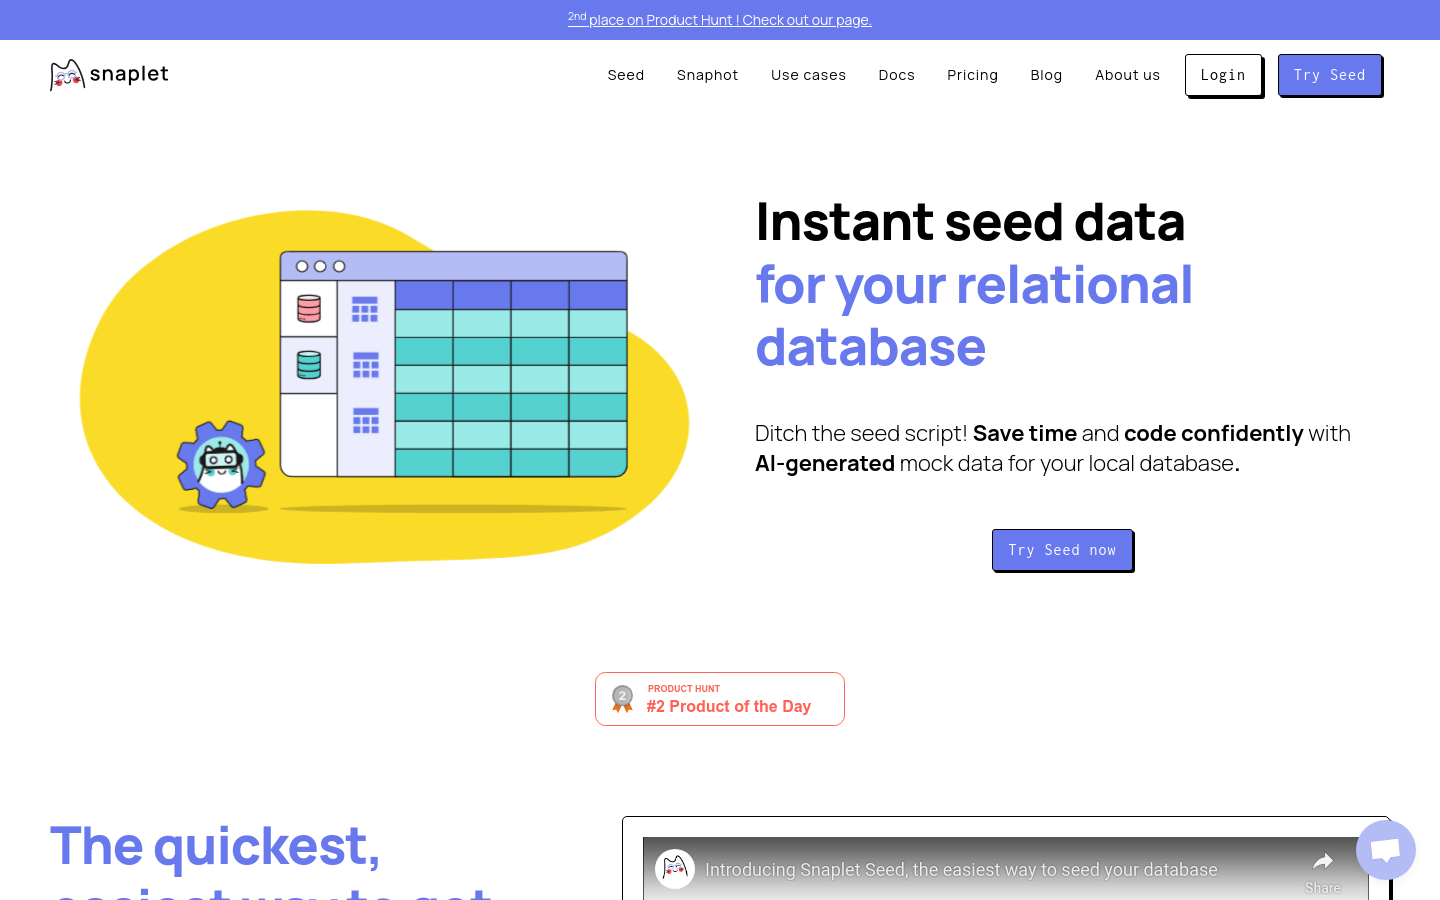This screenshot has height=900, width=1440.
Task: Click the hero database table illustration
Action: click(454, 364)
